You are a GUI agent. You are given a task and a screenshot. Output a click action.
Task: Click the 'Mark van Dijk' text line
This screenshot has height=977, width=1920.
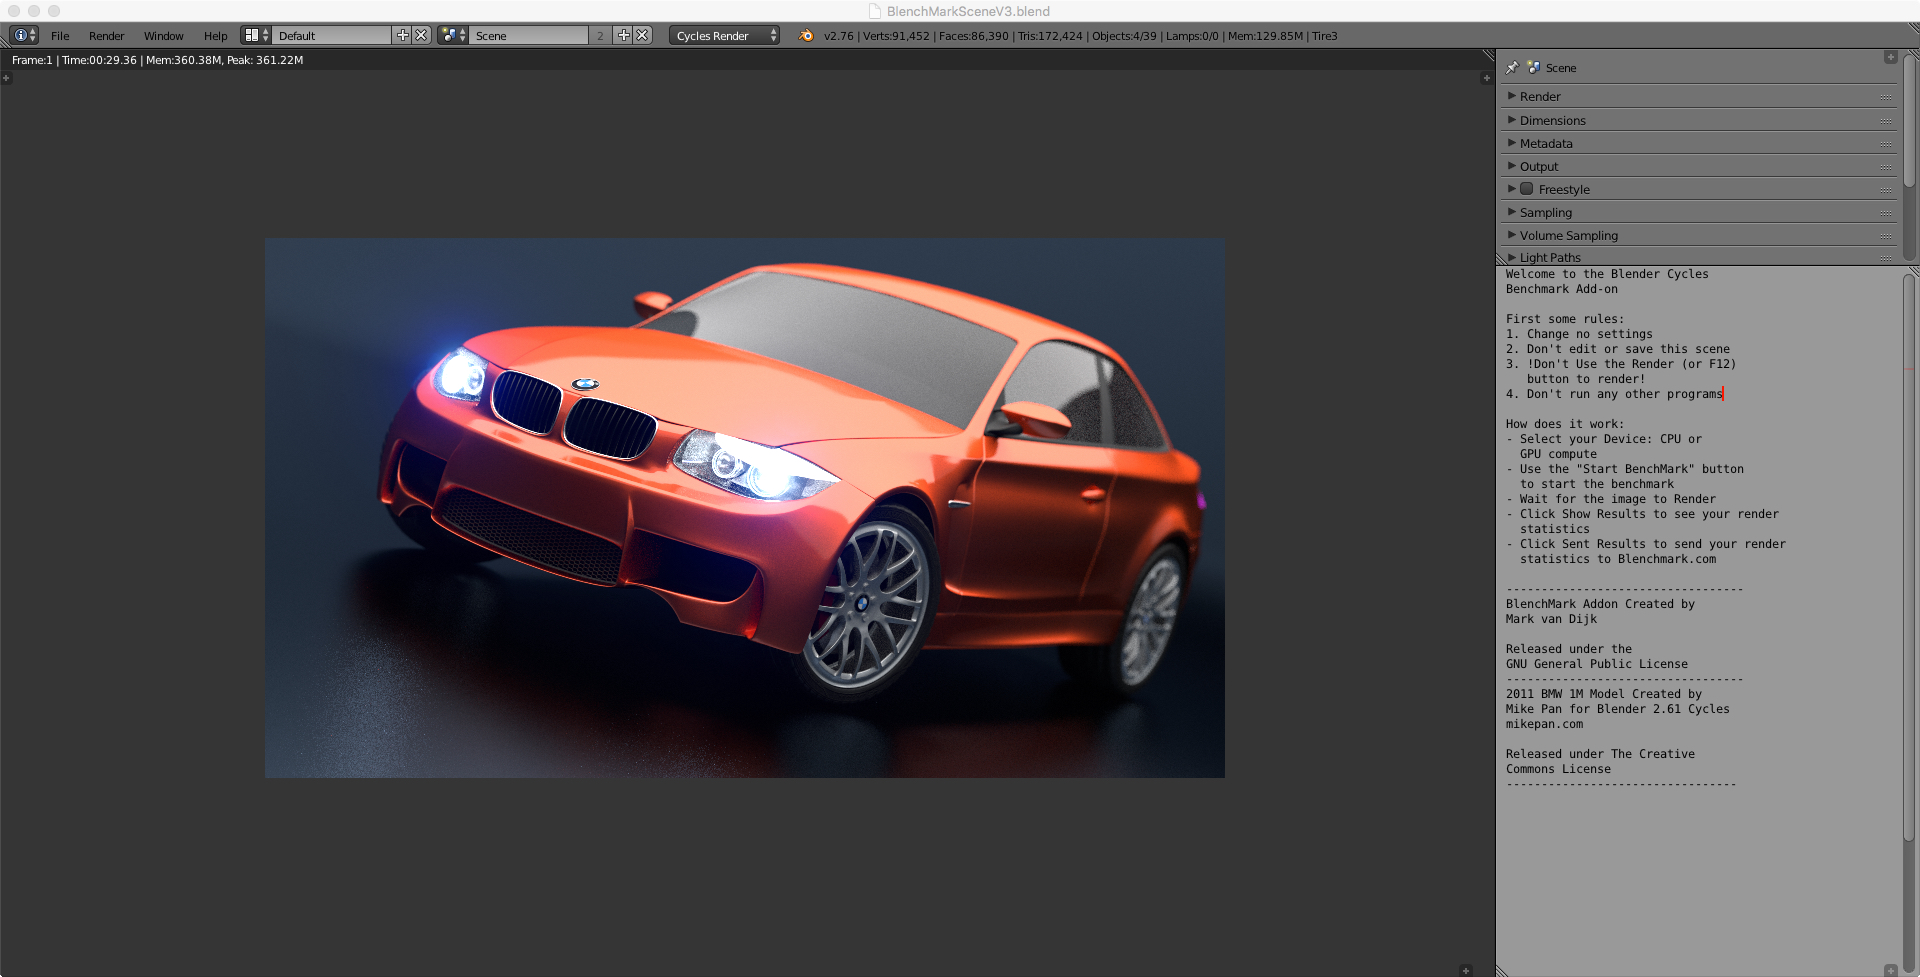pyautogui.click(x=1551, y=619)
